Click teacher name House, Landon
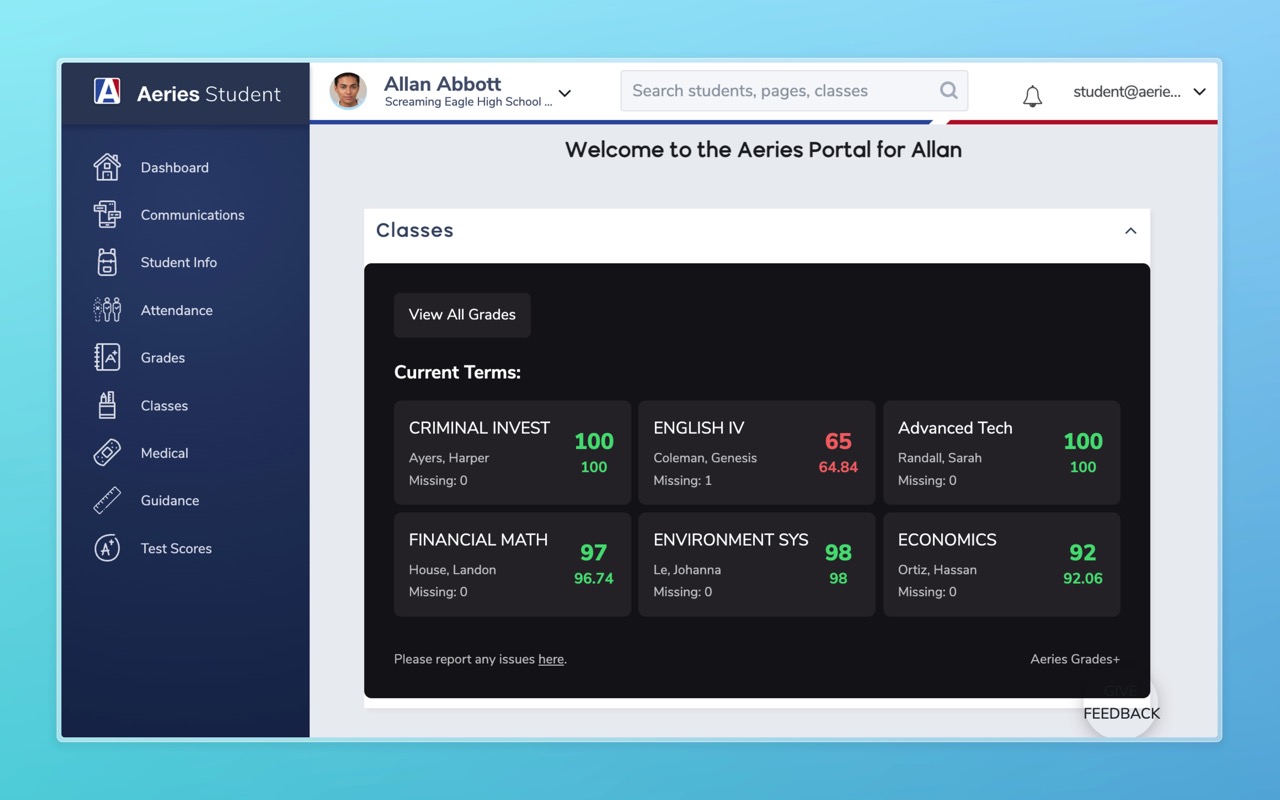The image size is (1280, 800). pyautogui.click(x=452, y=570)
